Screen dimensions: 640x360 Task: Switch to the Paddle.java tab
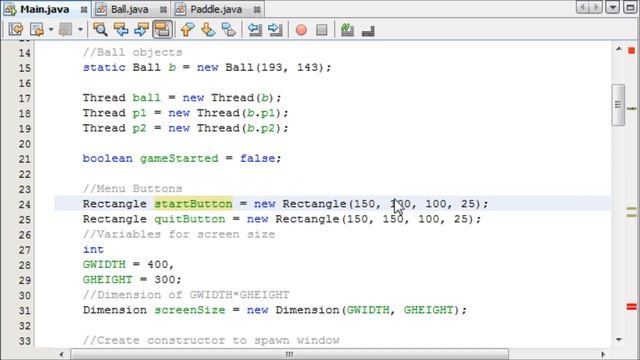(x=216, y=9)
